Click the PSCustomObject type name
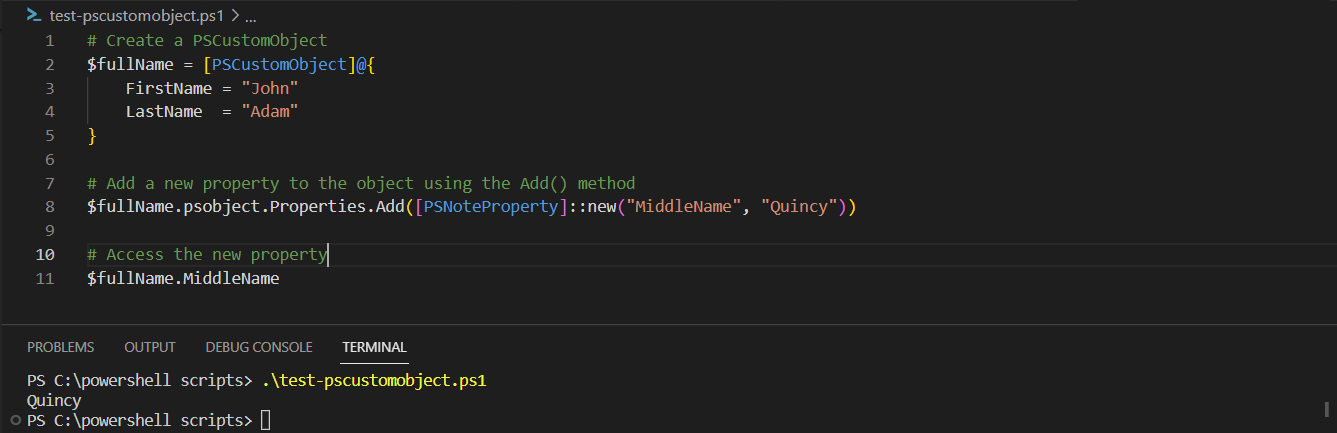Image resolution: width=1337 pixels, height=433 pixels. coord(278,64)
